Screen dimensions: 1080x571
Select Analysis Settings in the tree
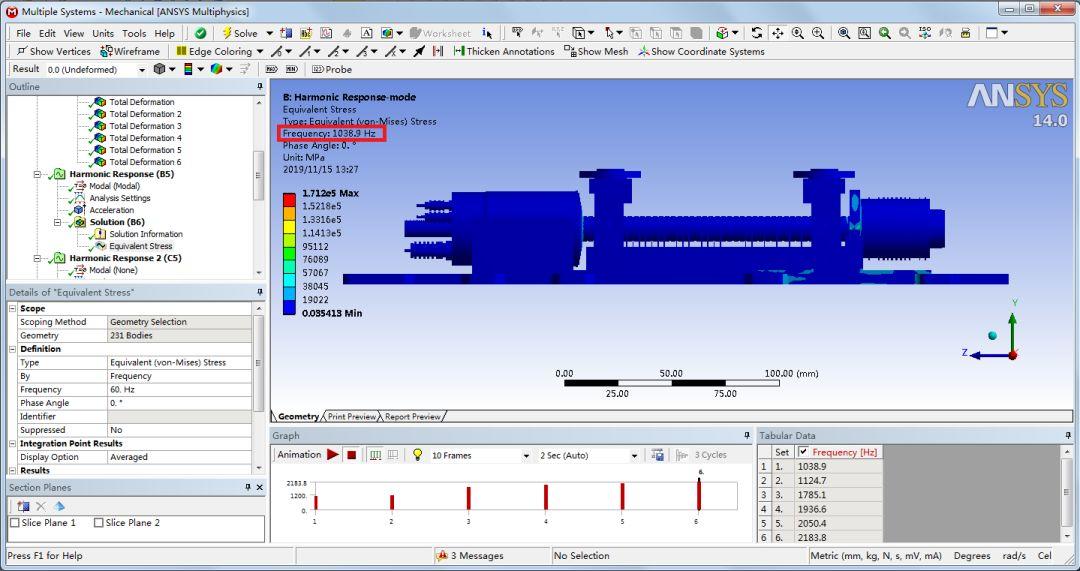pyautogui.click(x=120, y=198)
